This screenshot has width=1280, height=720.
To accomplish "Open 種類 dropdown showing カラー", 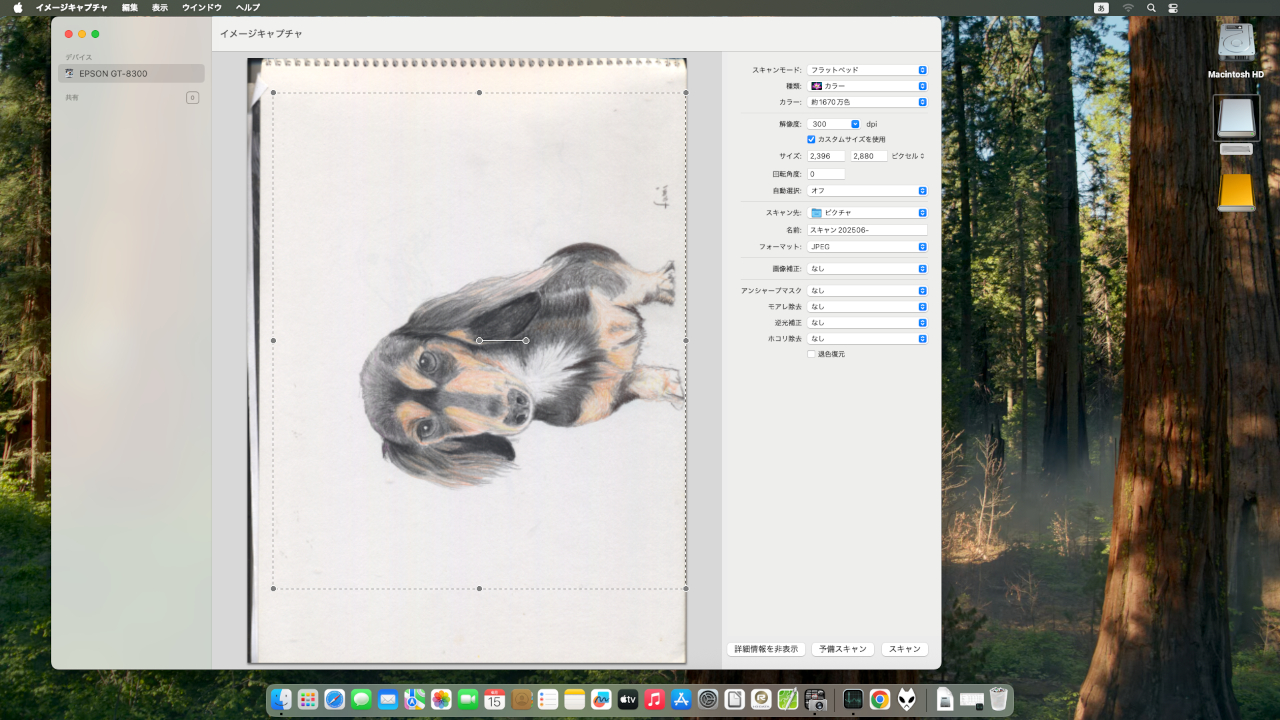I will coord(867,86).
